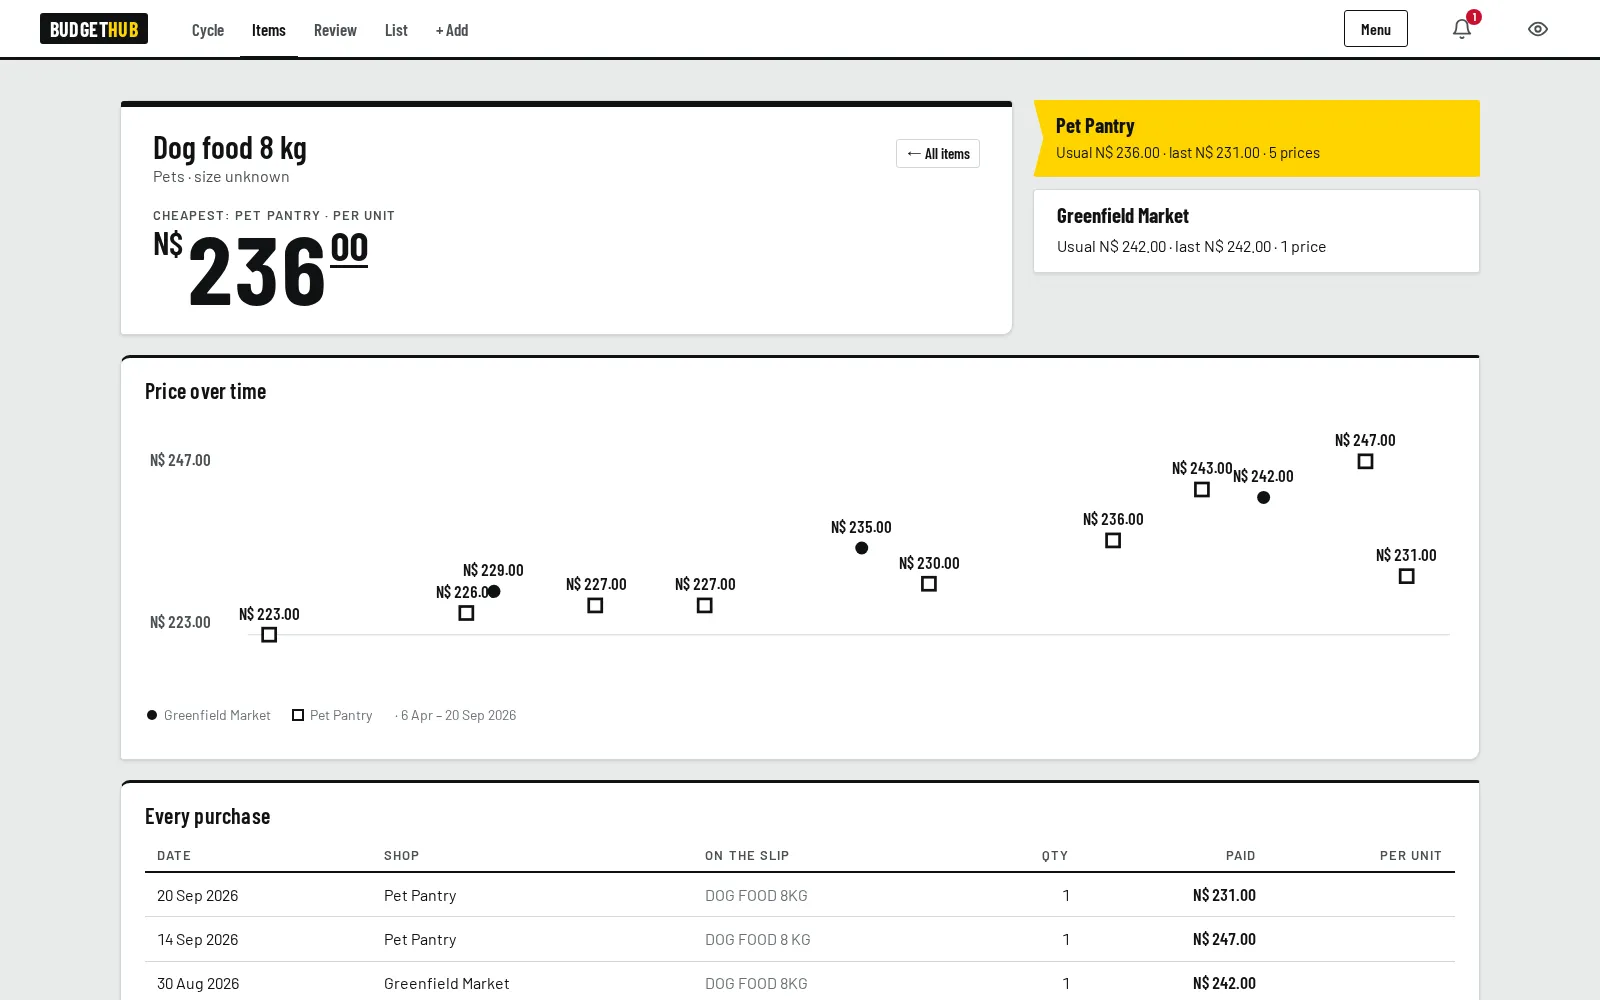Click the 30 Aug 2026 purchase row date
This screenshot has height=1000, width=1600.
[x=198, y=983]
